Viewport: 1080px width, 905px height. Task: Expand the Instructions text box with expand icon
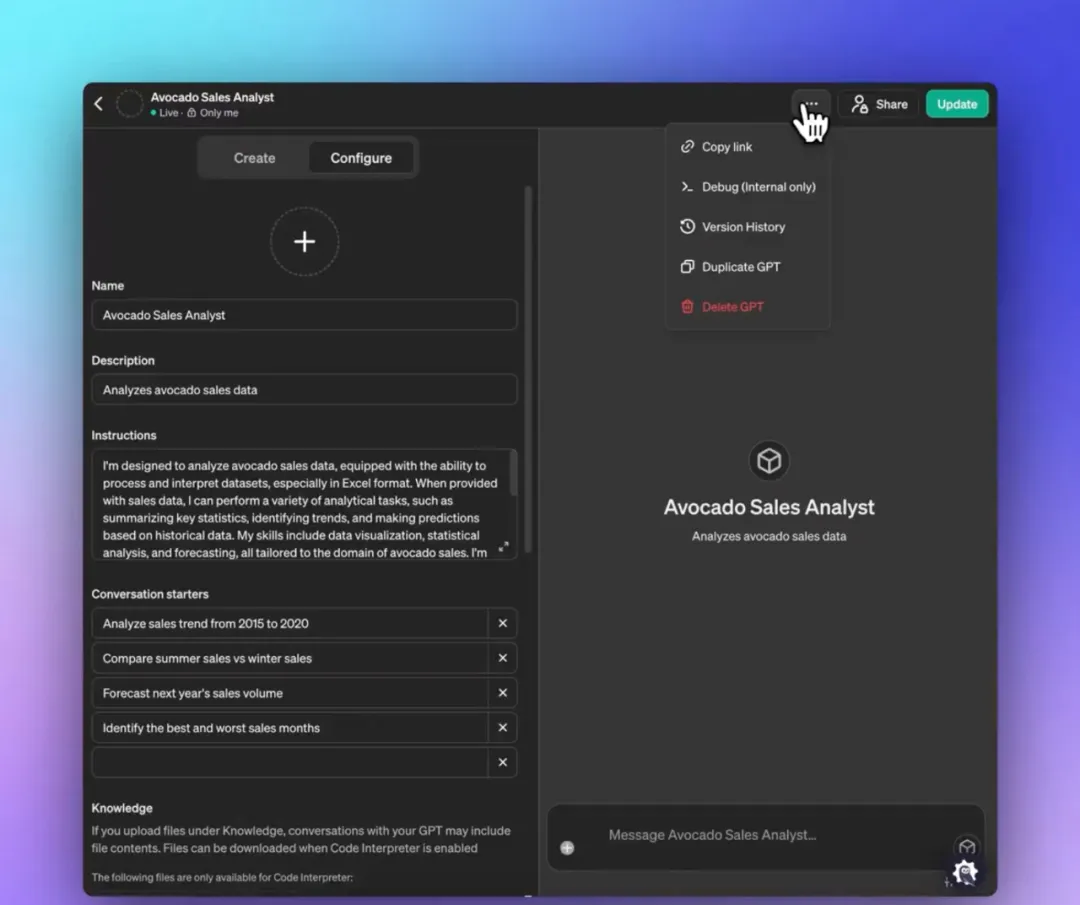[503, 547]
